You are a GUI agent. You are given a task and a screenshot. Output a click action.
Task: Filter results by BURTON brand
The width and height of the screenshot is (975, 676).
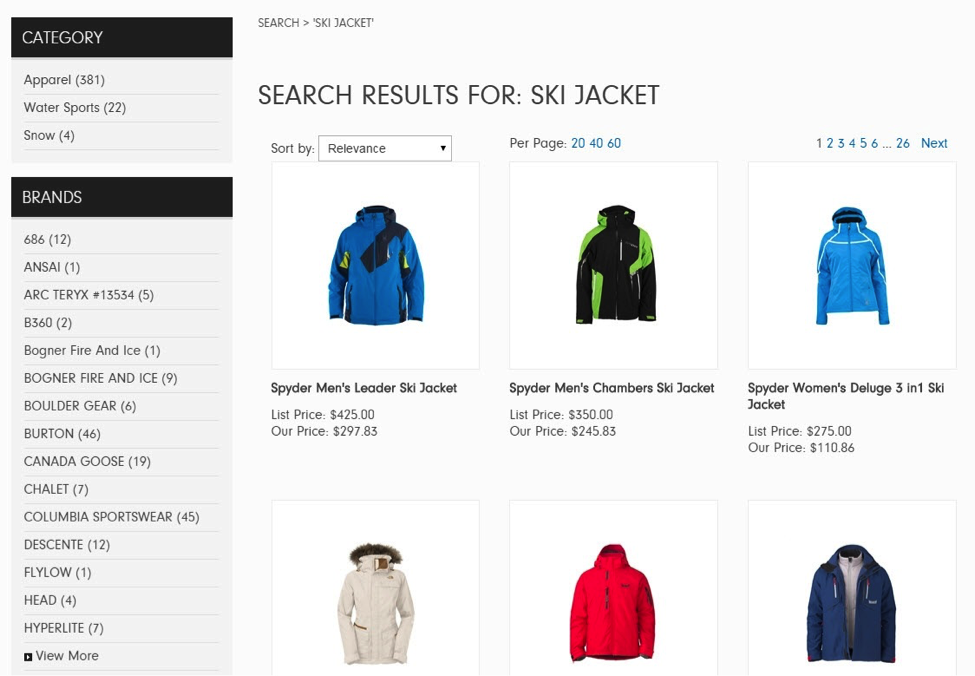tap(62, 434)
